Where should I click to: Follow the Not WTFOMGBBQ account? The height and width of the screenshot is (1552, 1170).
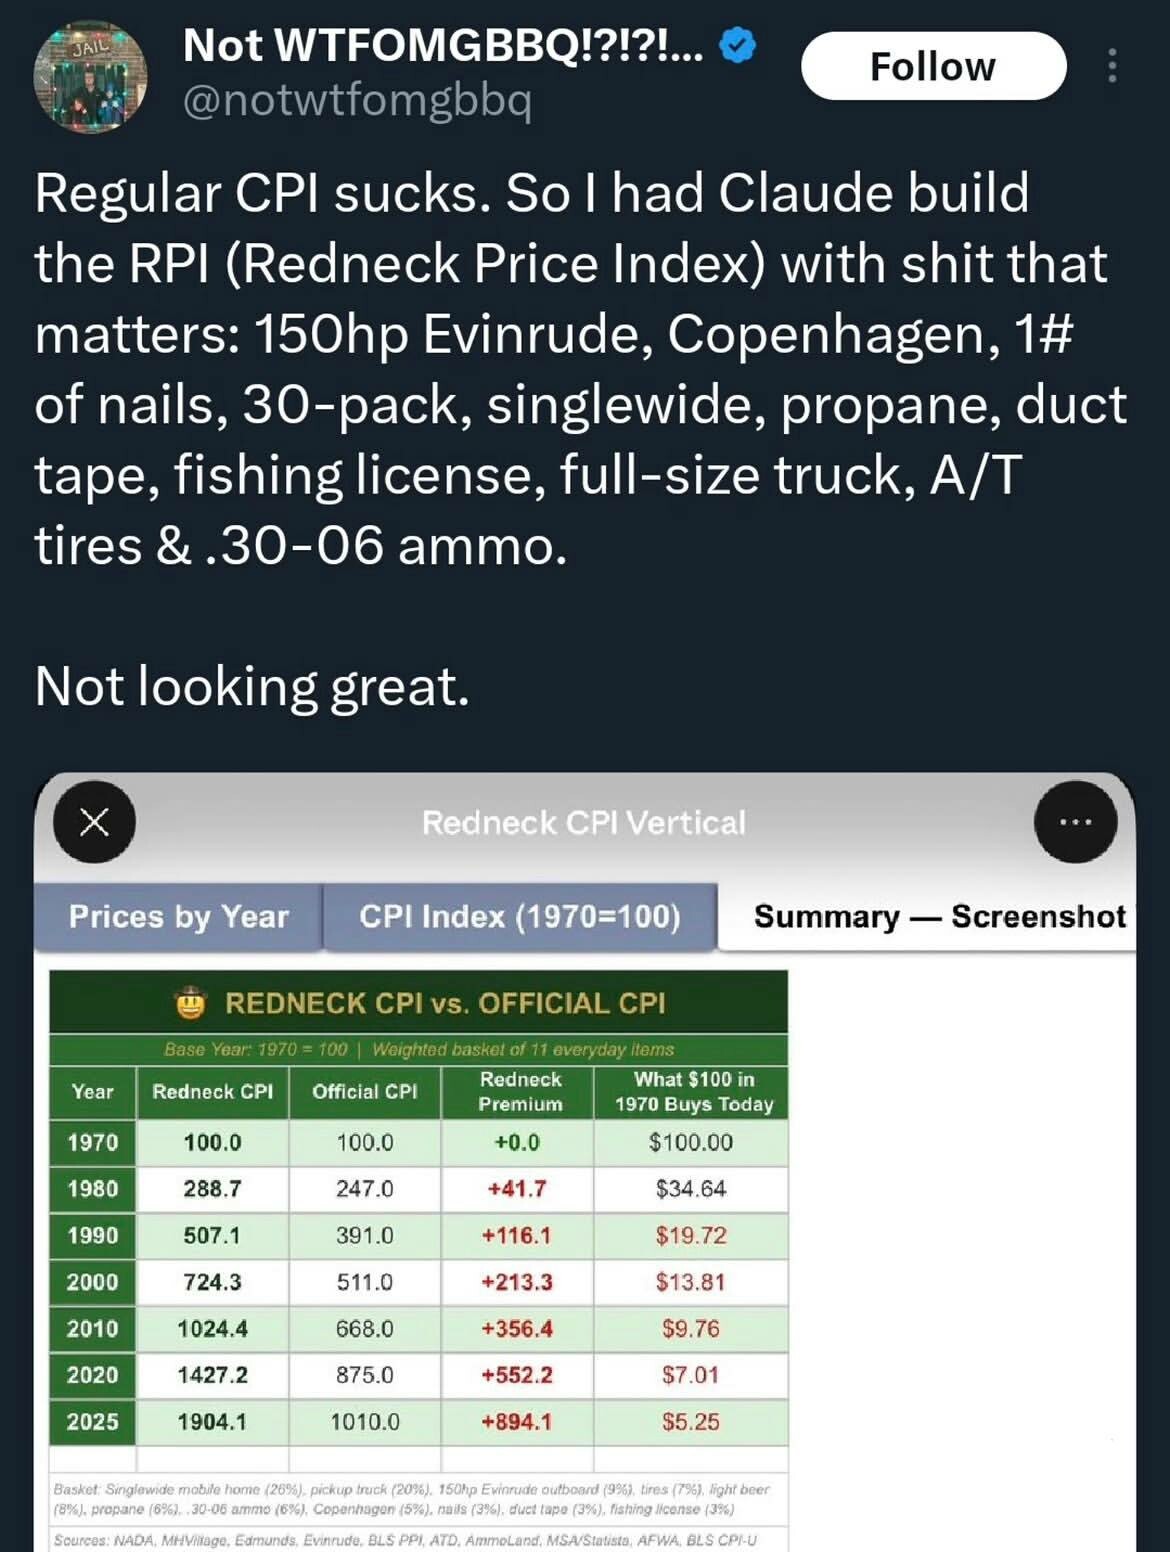933,66
